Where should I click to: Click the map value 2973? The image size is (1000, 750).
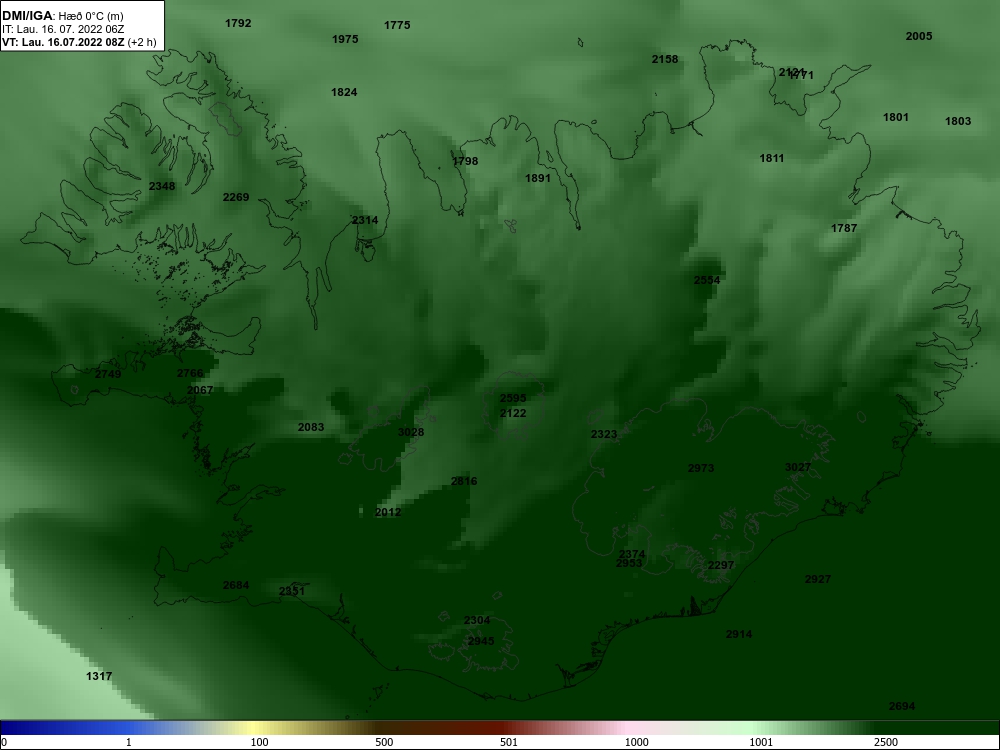(701, 469)
